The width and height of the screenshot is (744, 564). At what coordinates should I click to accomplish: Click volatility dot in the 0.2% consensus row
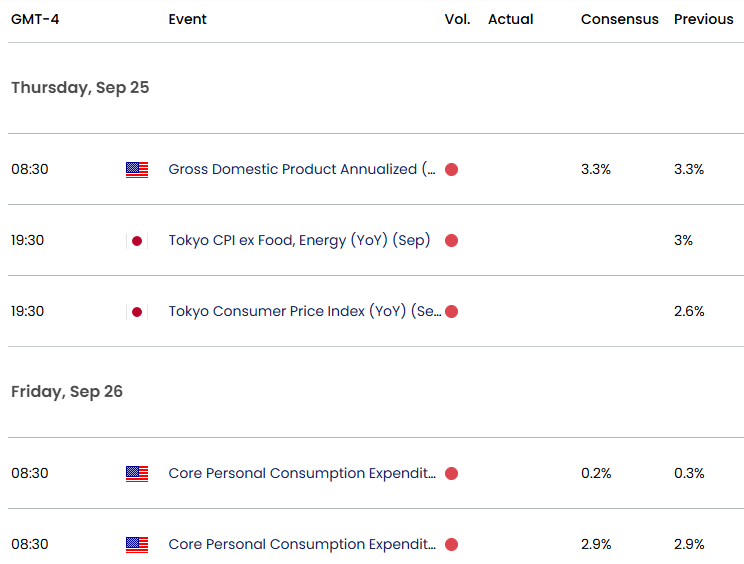[x=451, y=474]
